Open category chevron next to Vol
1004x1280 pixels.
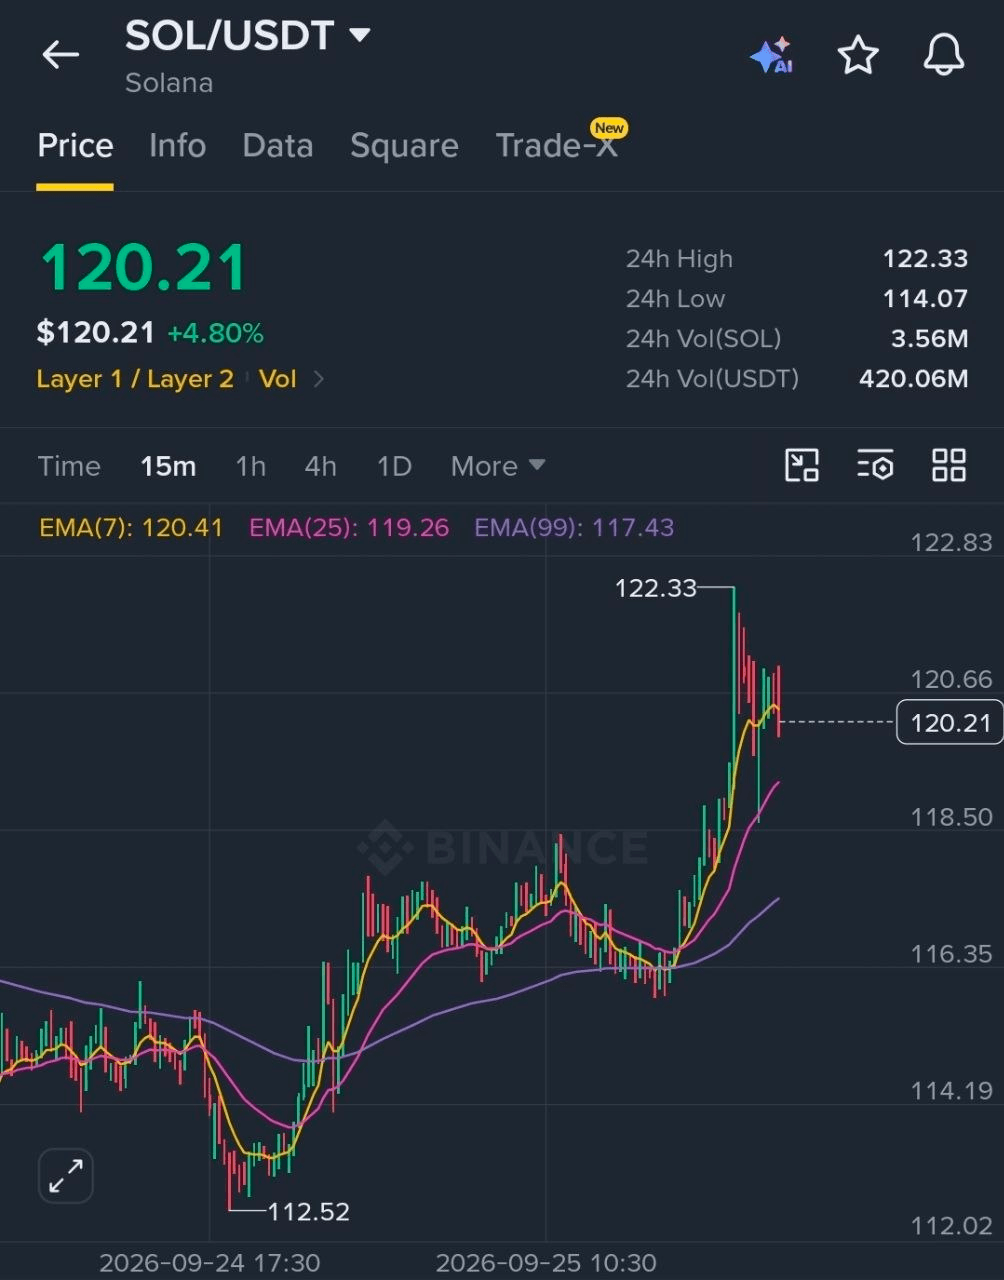(319, 379)
